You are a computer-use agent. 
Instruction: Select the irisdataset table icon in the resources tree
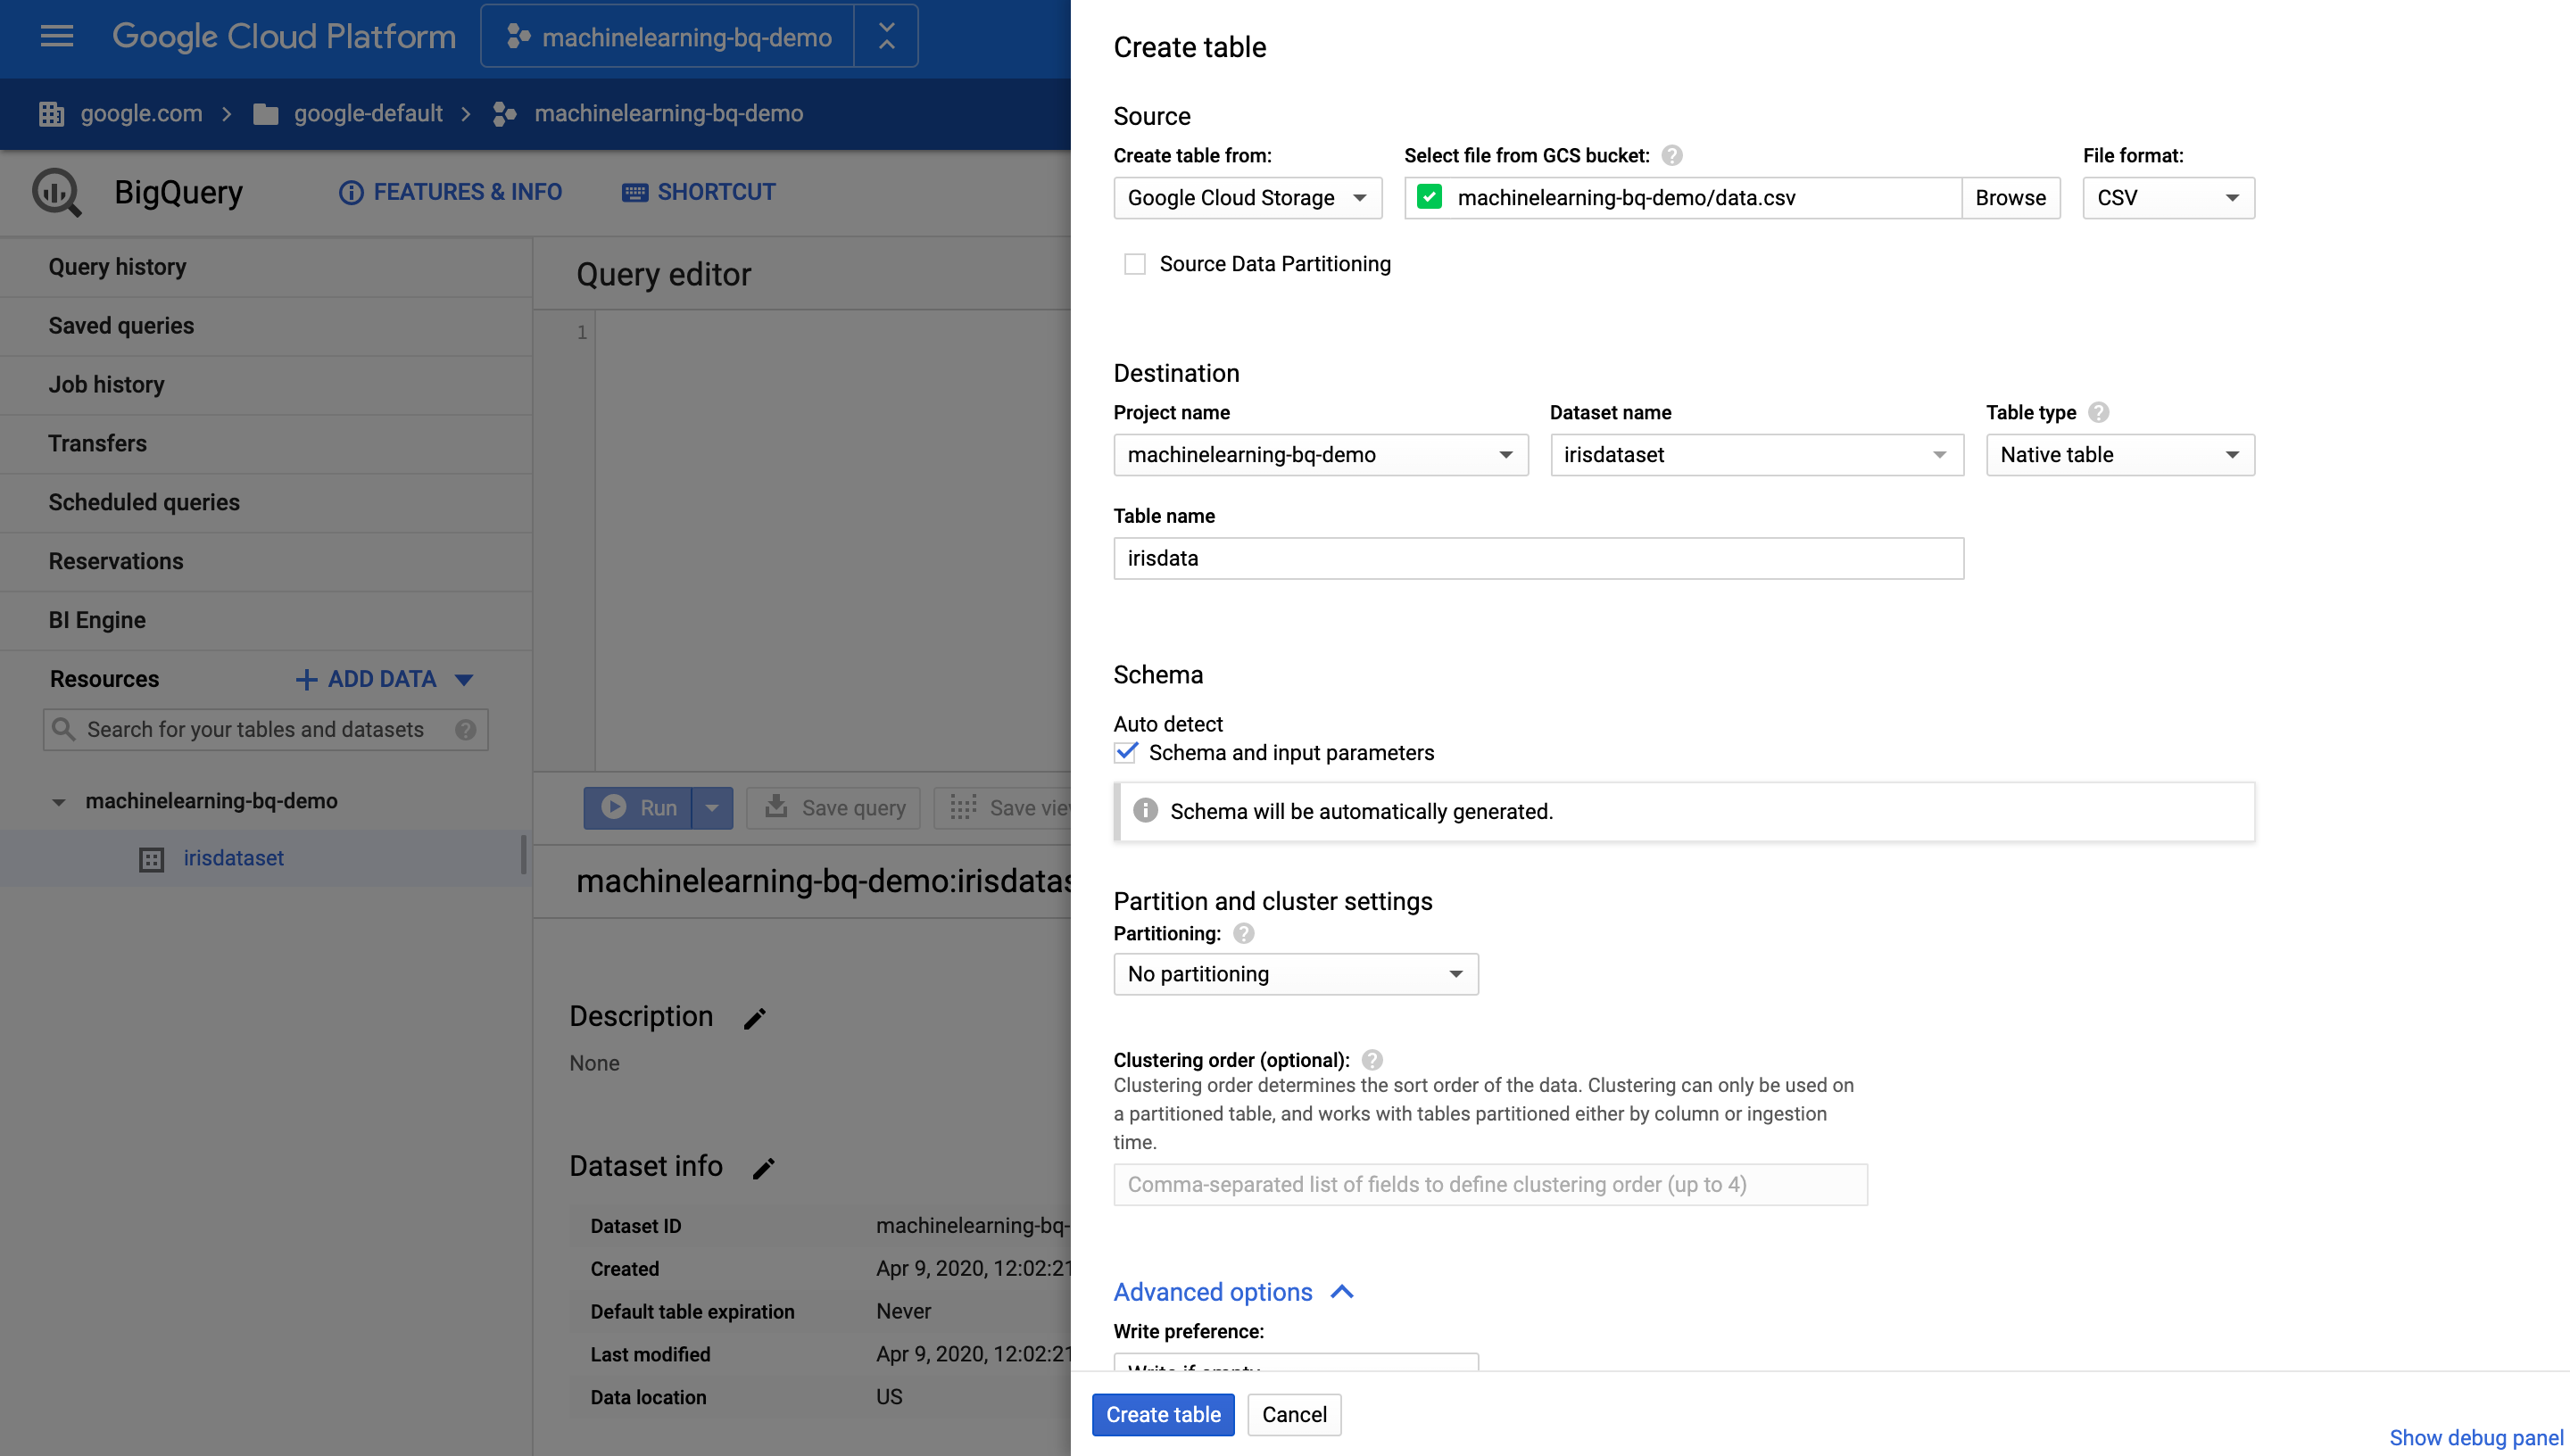pos(149,858)
